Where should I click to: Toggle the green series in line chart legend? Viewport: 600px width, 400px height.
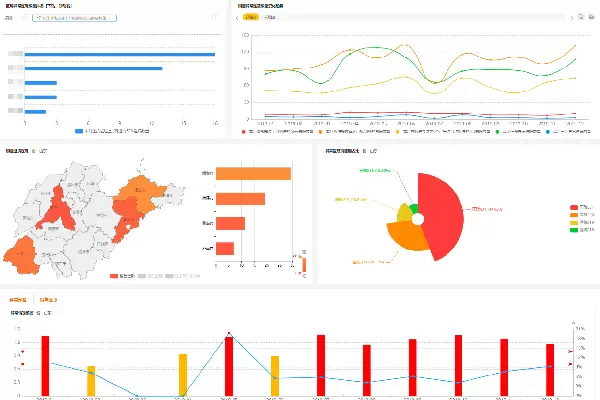pos(498,130)
